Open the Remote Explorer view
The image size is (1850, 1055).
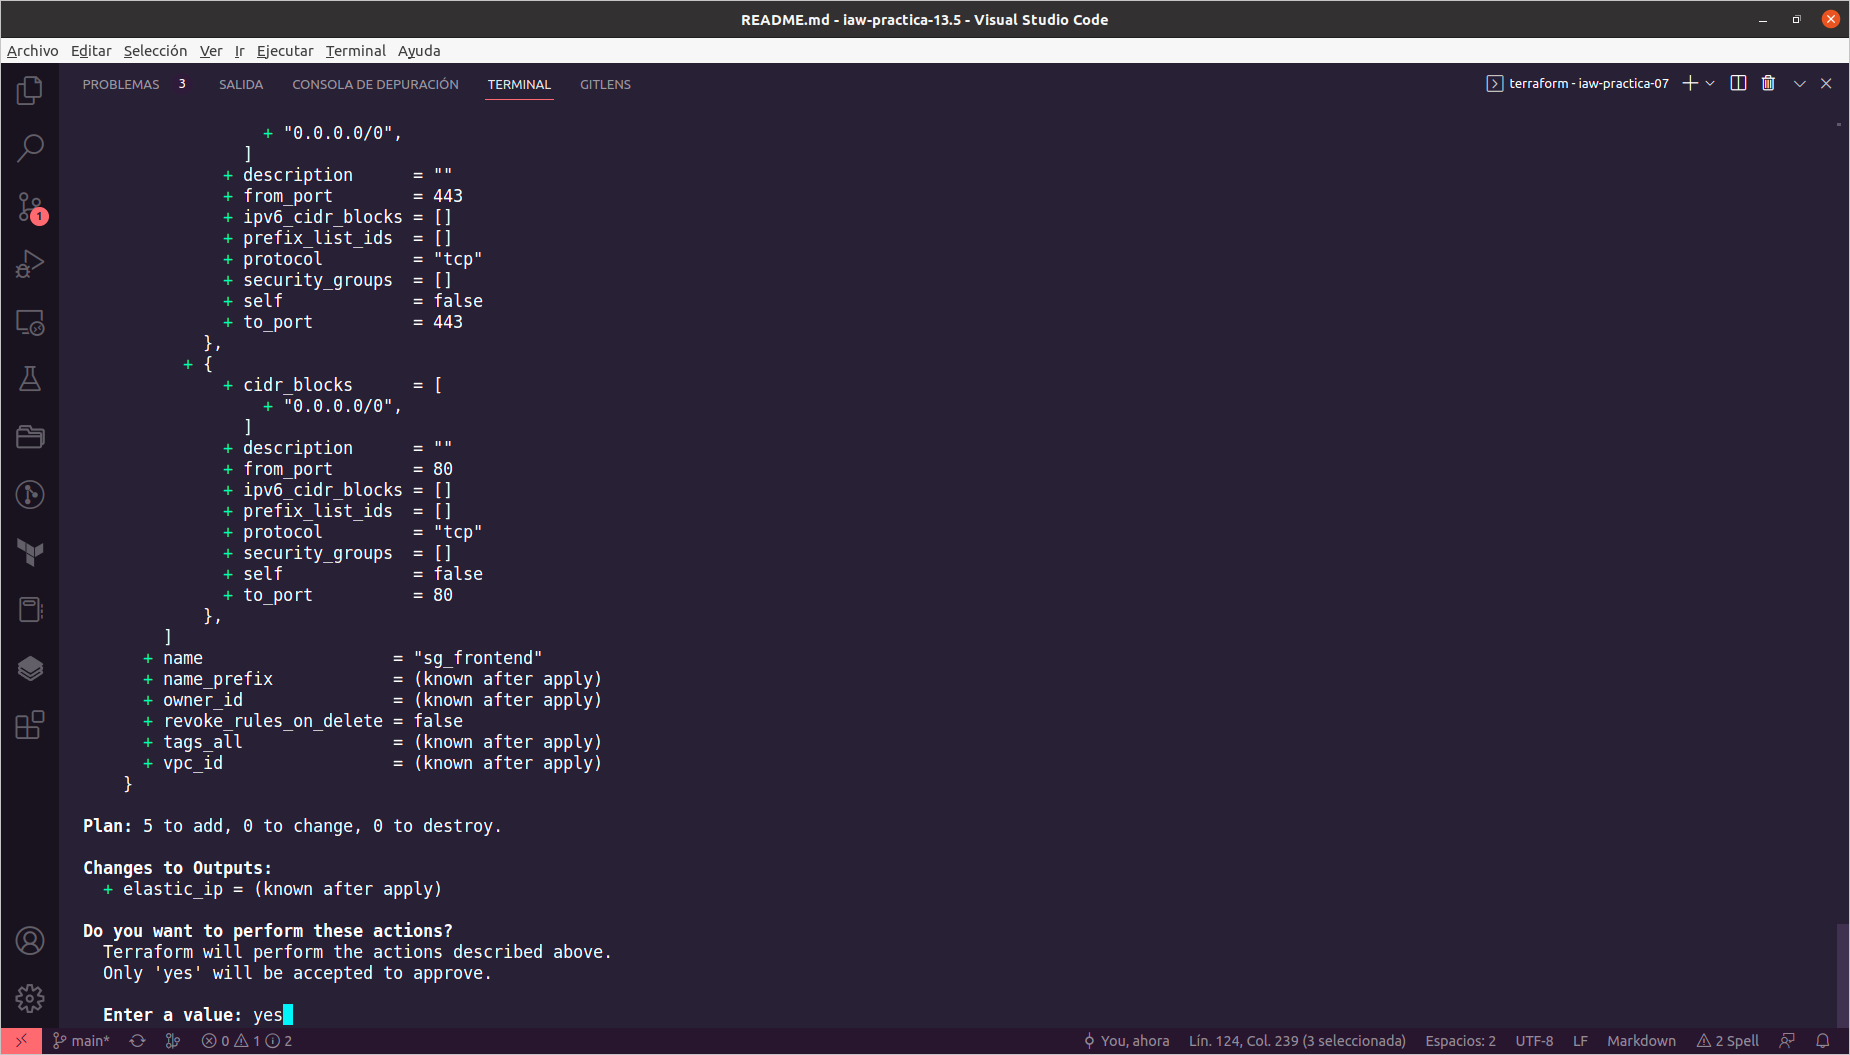point(30,323)
